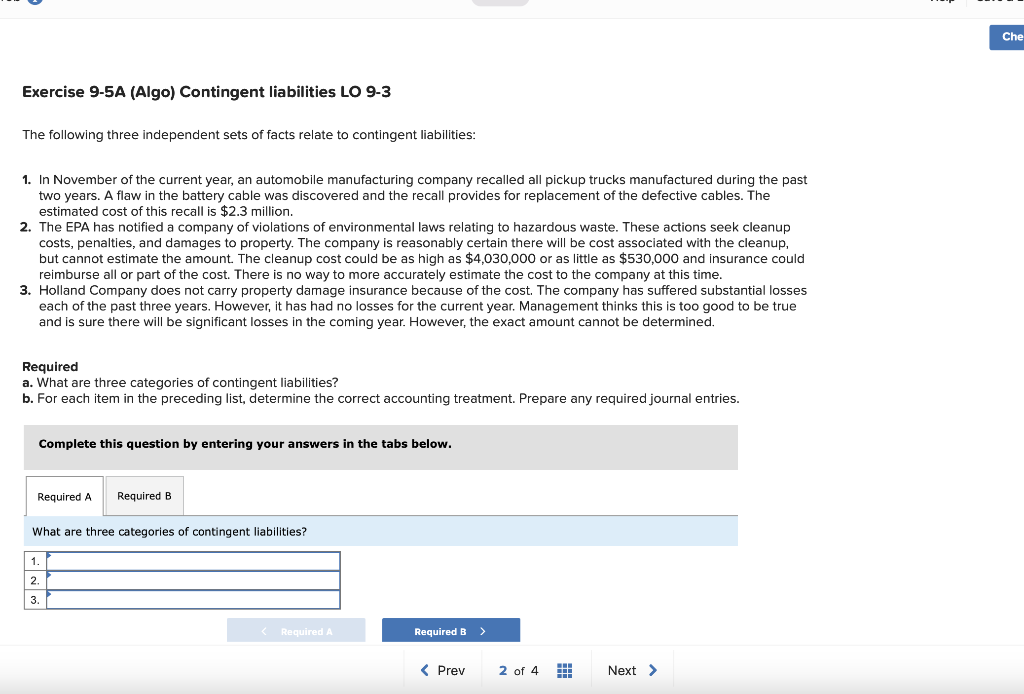Click the '2 of 4' page indicator

pos(516,670)
